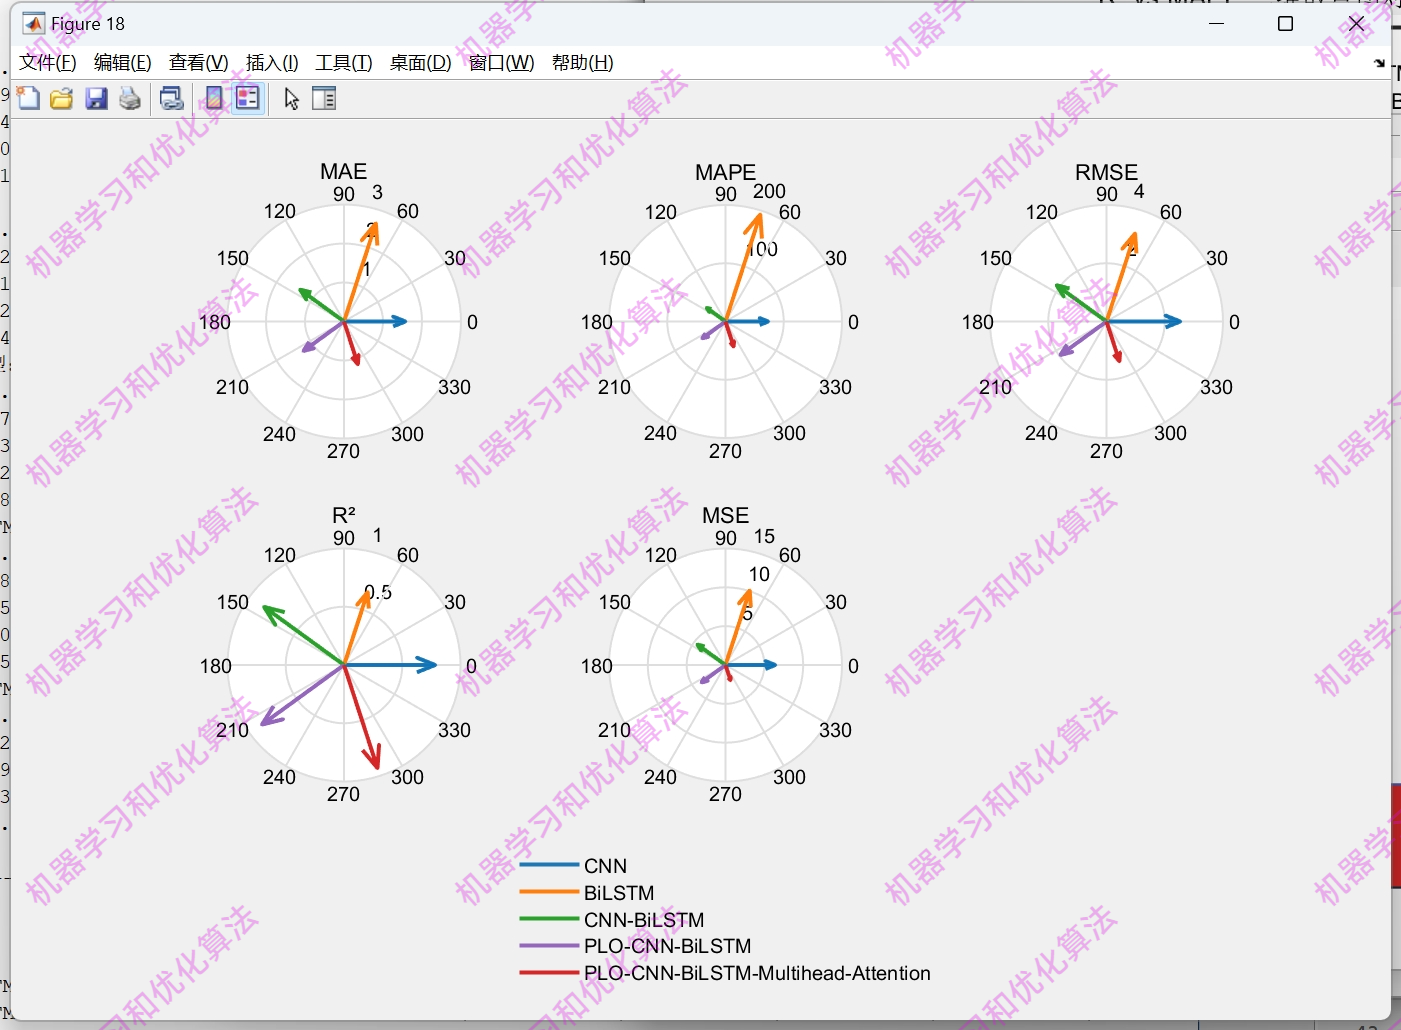The image size is (1401, 1030).
Task: Click the Link Plot toolbar icon
Action: coord(172,98)
